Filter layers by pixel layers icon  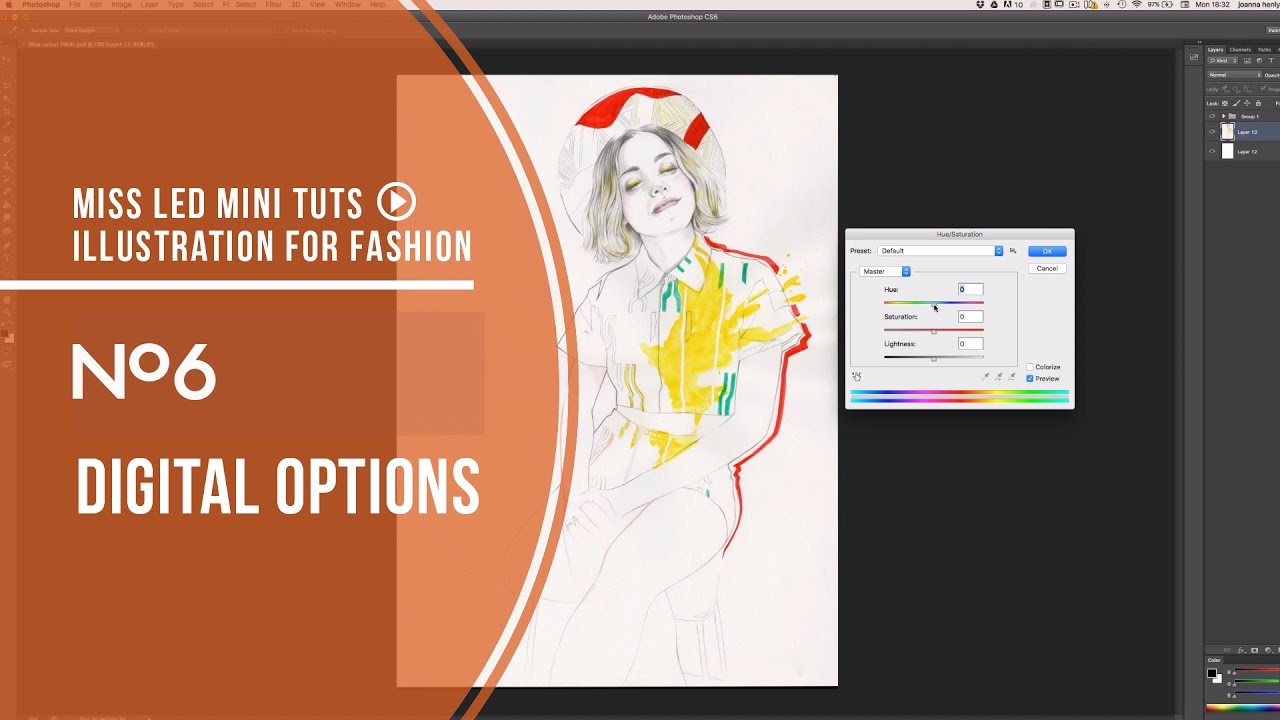click(1247, 61)
